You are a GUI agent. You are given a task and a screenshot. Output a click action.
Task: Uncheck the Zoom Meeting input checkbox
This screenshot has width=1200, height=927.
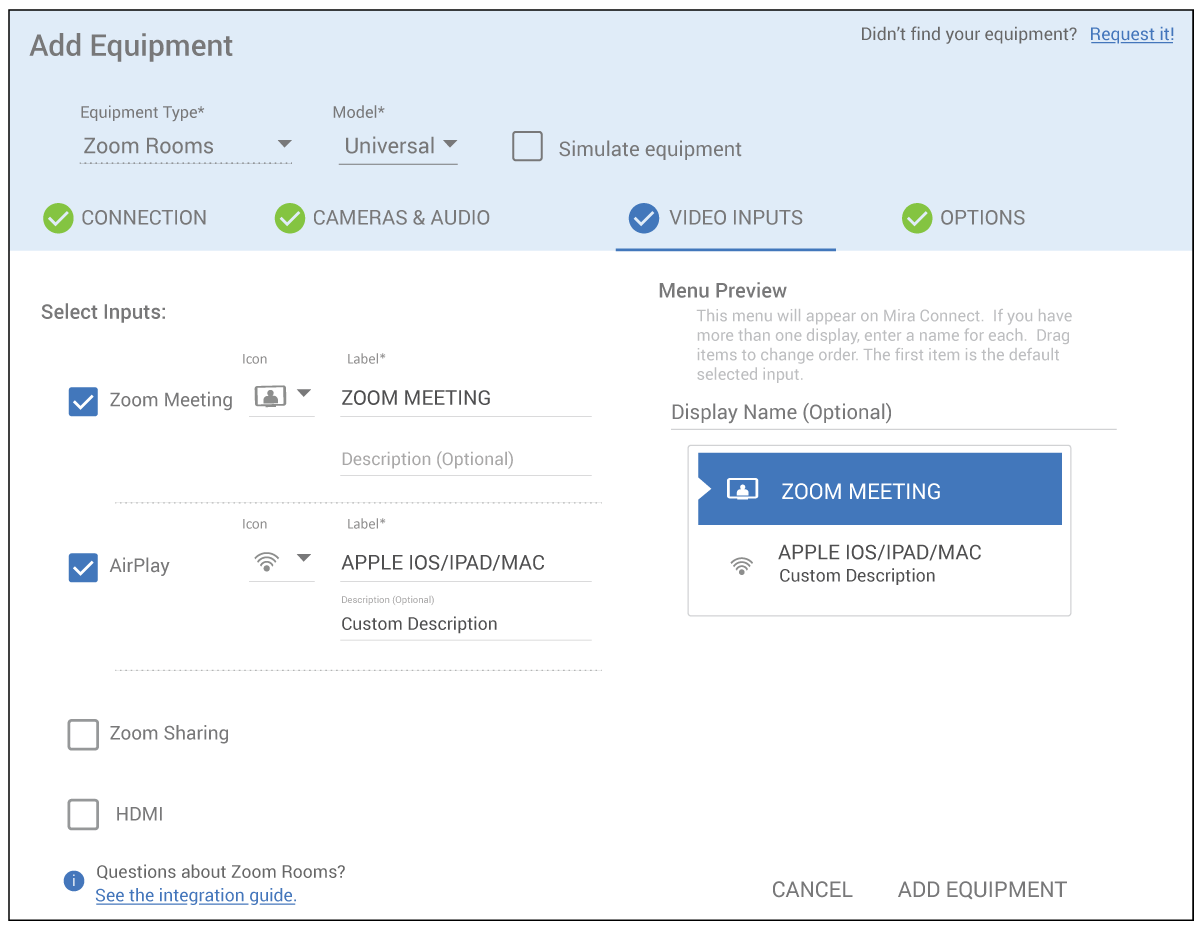click(83, 401)
